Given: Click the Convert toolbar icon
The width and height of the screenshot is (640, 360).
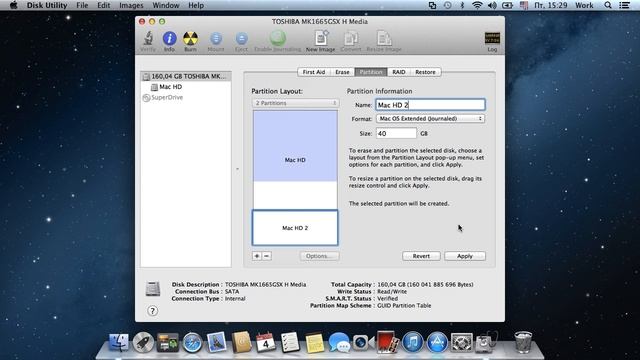Looking at the screenshot, I should pos(351,41).
